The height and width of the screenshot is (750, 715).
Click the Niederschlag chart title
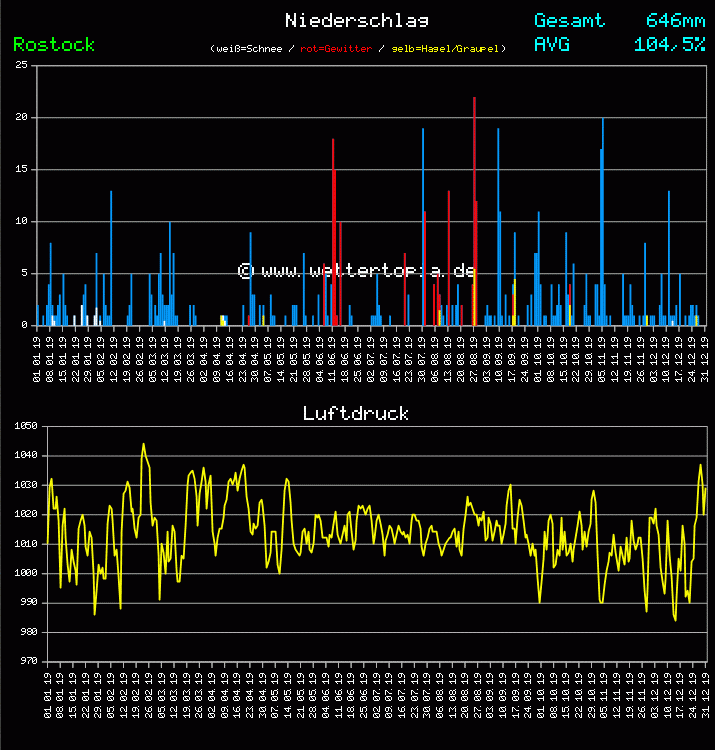(x=356, y=20)
